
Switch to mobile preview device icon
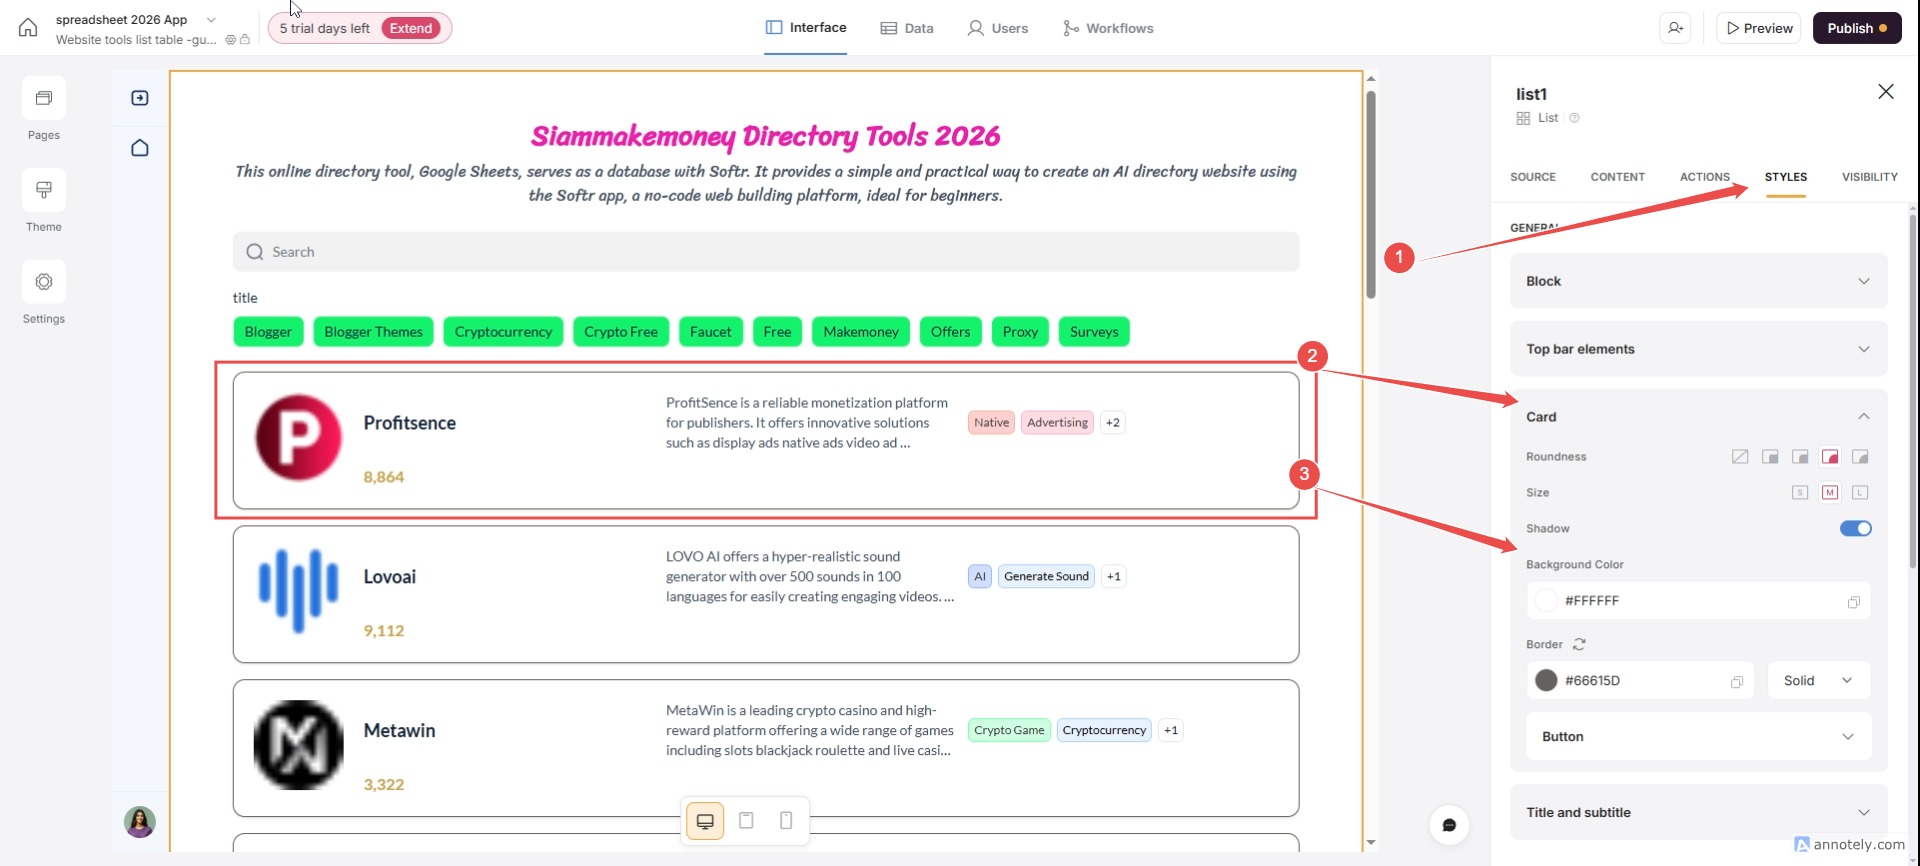(786, 821)
